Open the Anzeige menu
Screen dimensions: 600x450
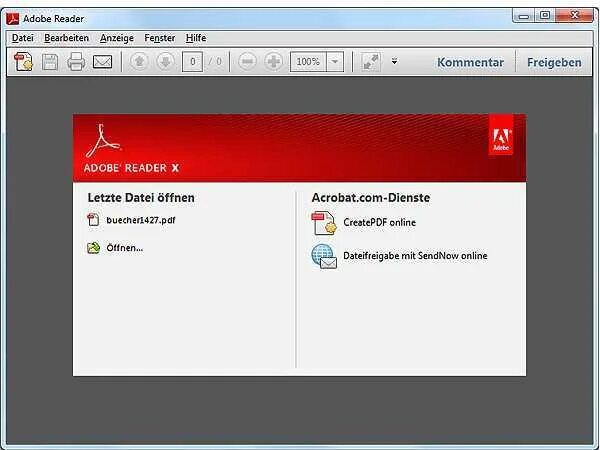click(117, 38)
